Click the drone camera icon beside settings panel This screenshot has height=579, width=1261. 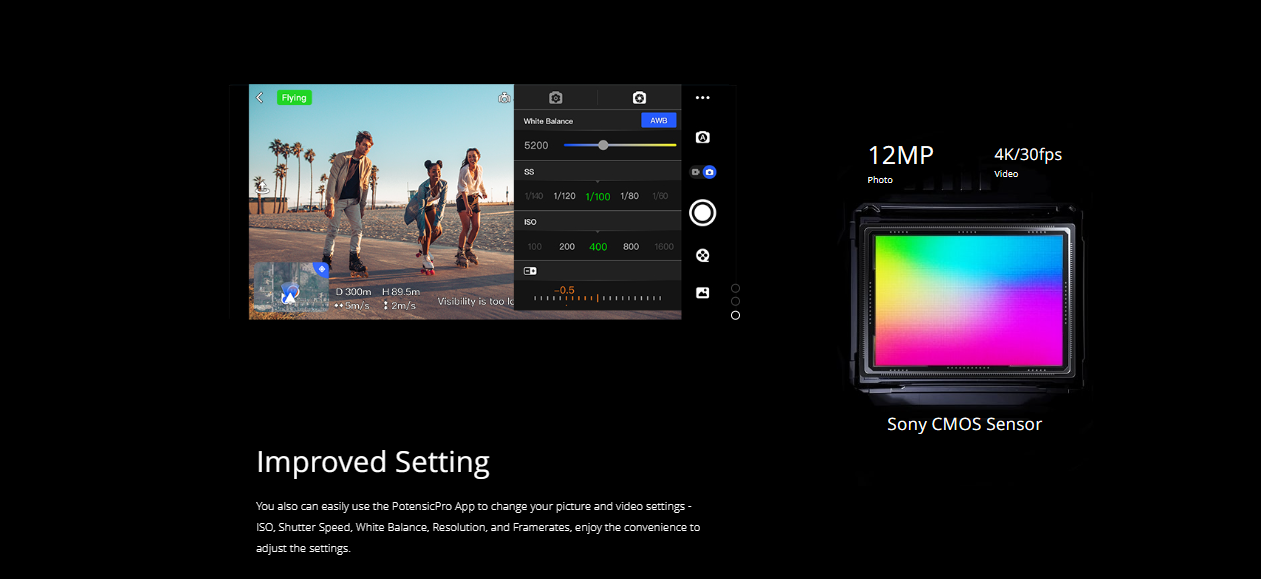pyautogui.click(x=504, y=98)
